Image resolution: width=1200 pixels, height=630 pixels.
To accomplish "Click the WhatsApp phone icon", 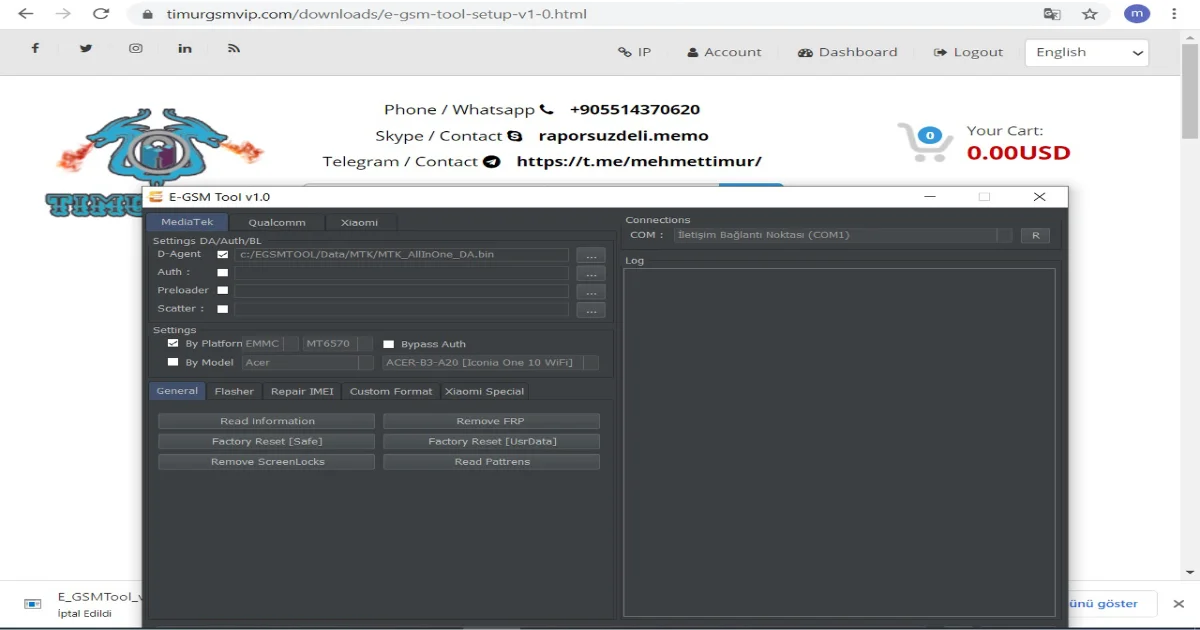I will tap(546, 110).
